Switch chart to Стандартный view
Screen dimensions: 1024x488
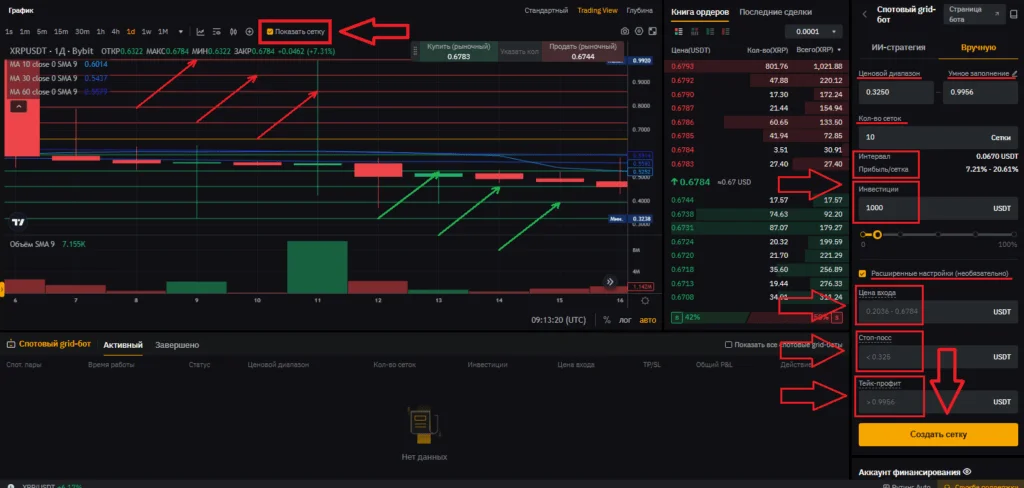click(x=546, y=10)
